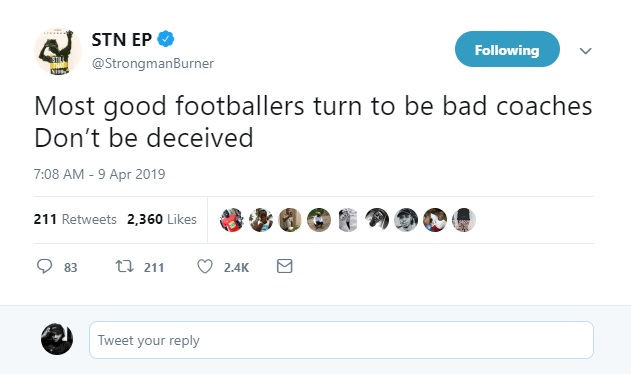View the 211 Retweets list
This screenshot has width=631, height=374.
(75, 219)
